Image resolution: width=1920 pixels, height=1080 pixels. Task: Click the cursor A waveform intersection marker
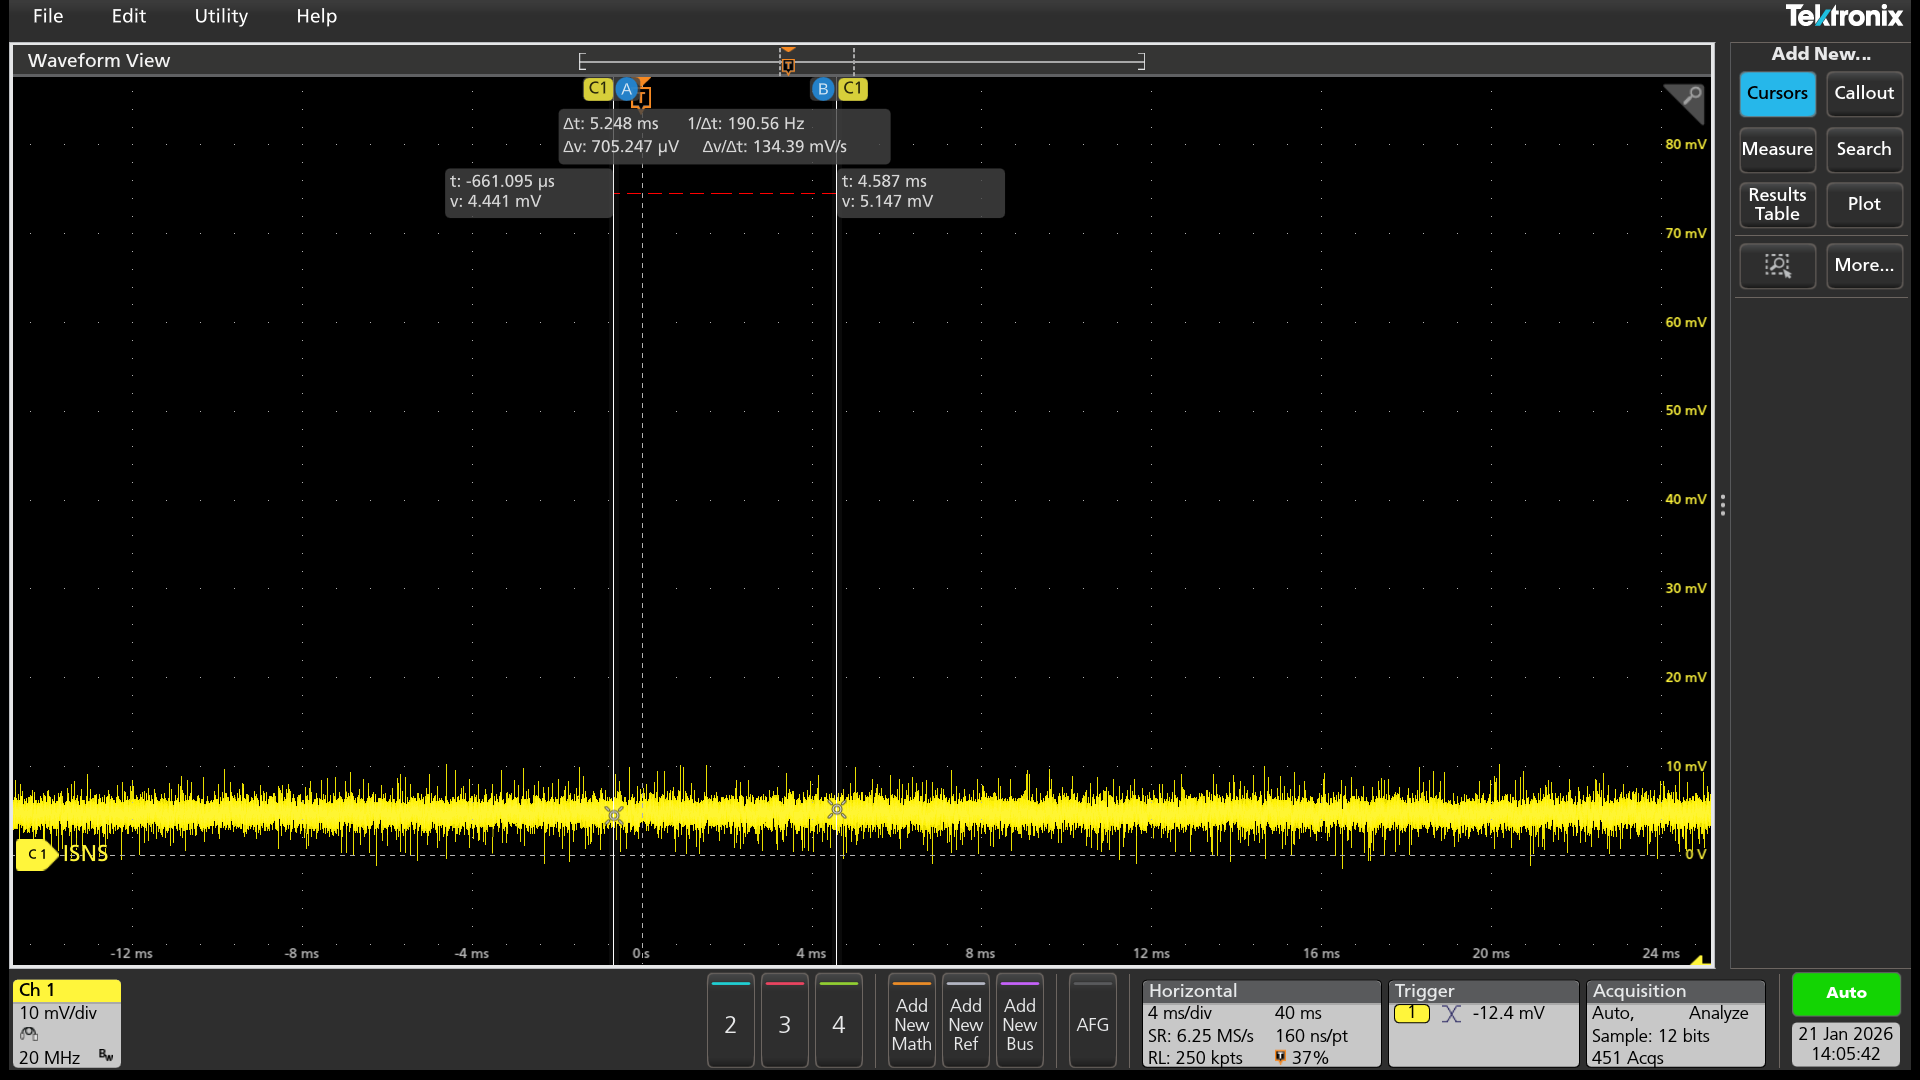(x=614, y=815)
